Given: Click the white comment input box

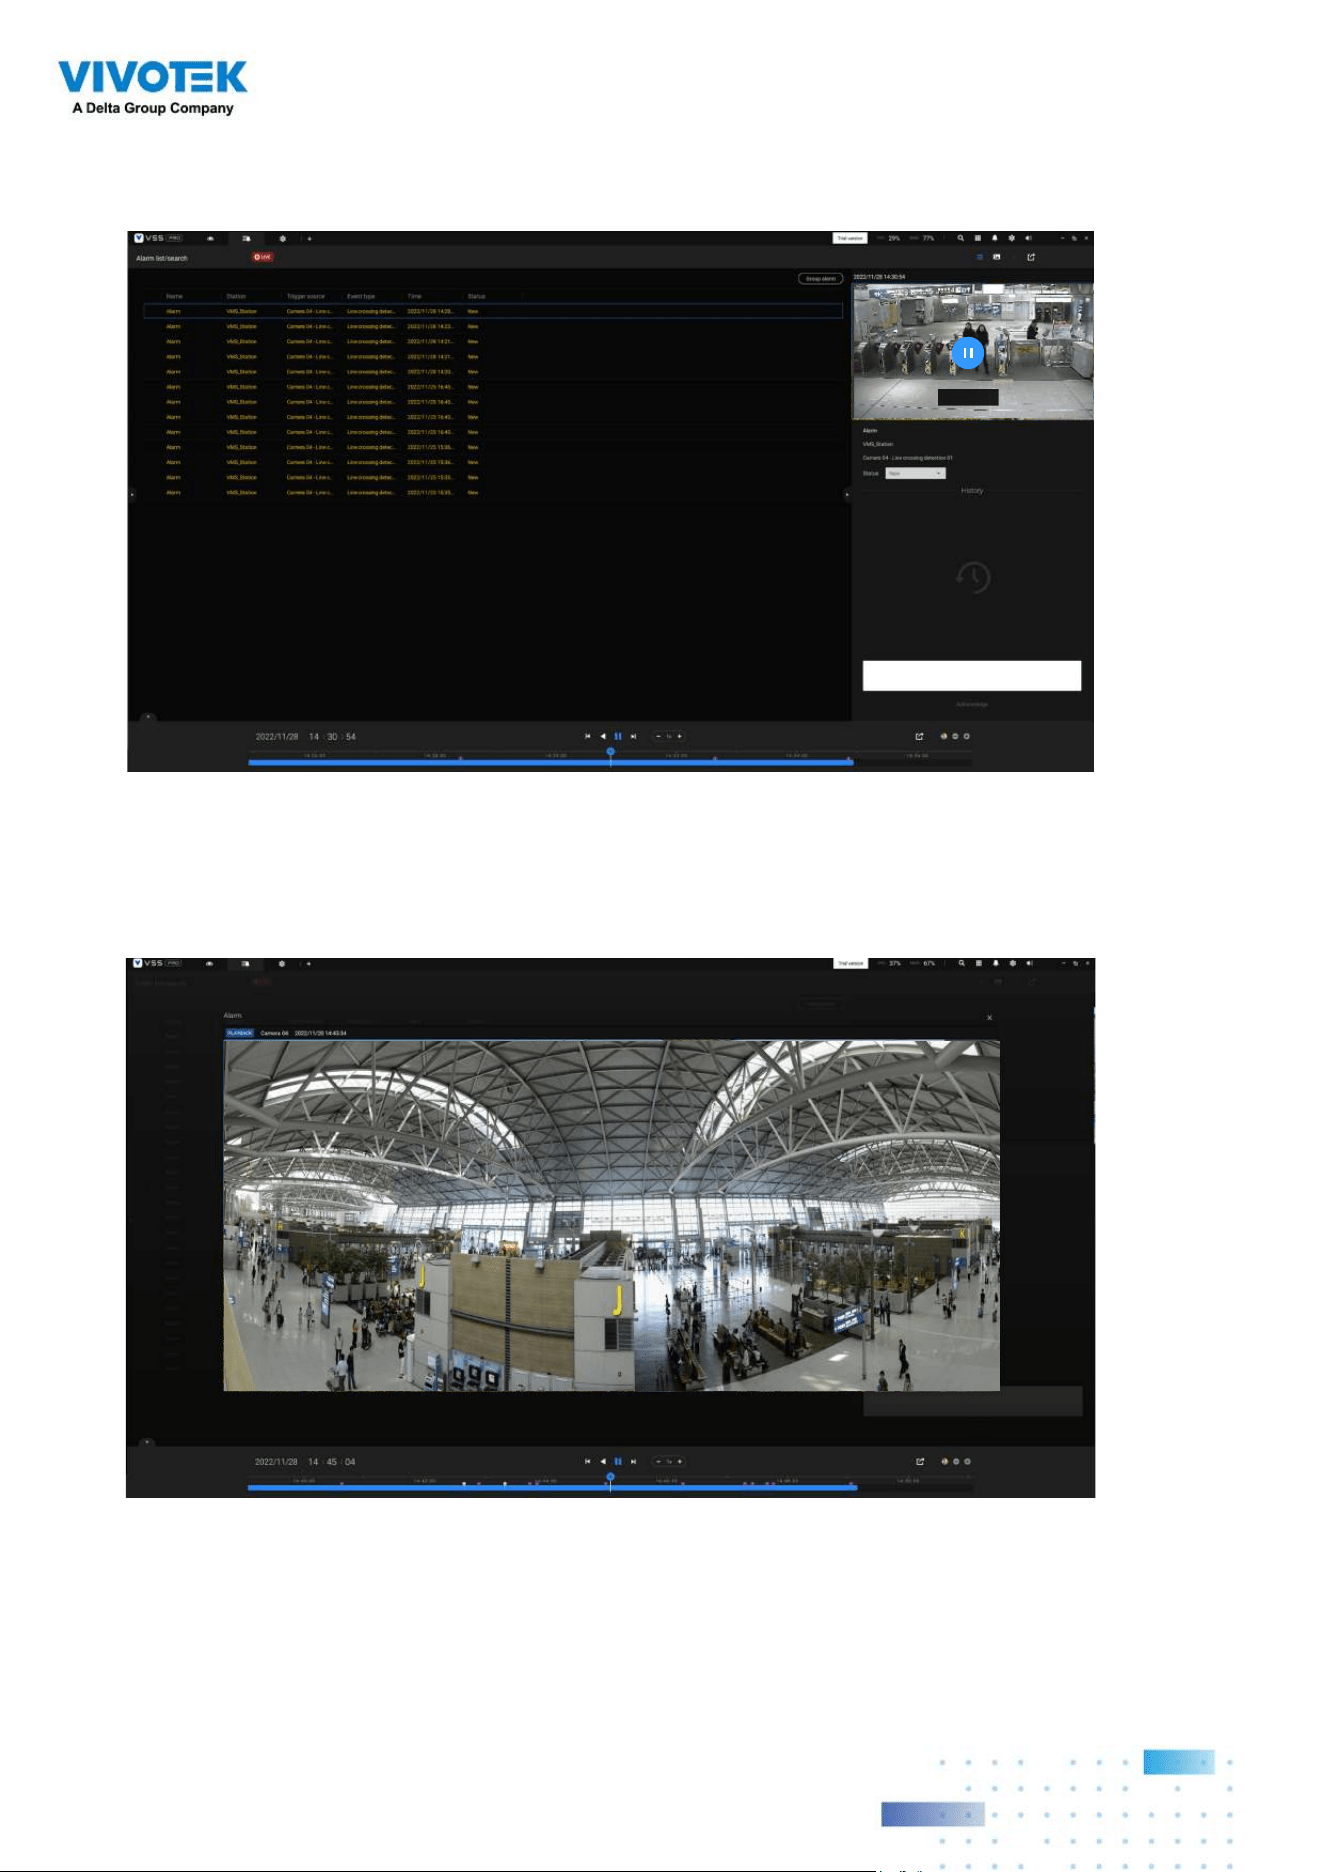Looking at the screenshot, I should pyautogui.click(x=972, y=675).
